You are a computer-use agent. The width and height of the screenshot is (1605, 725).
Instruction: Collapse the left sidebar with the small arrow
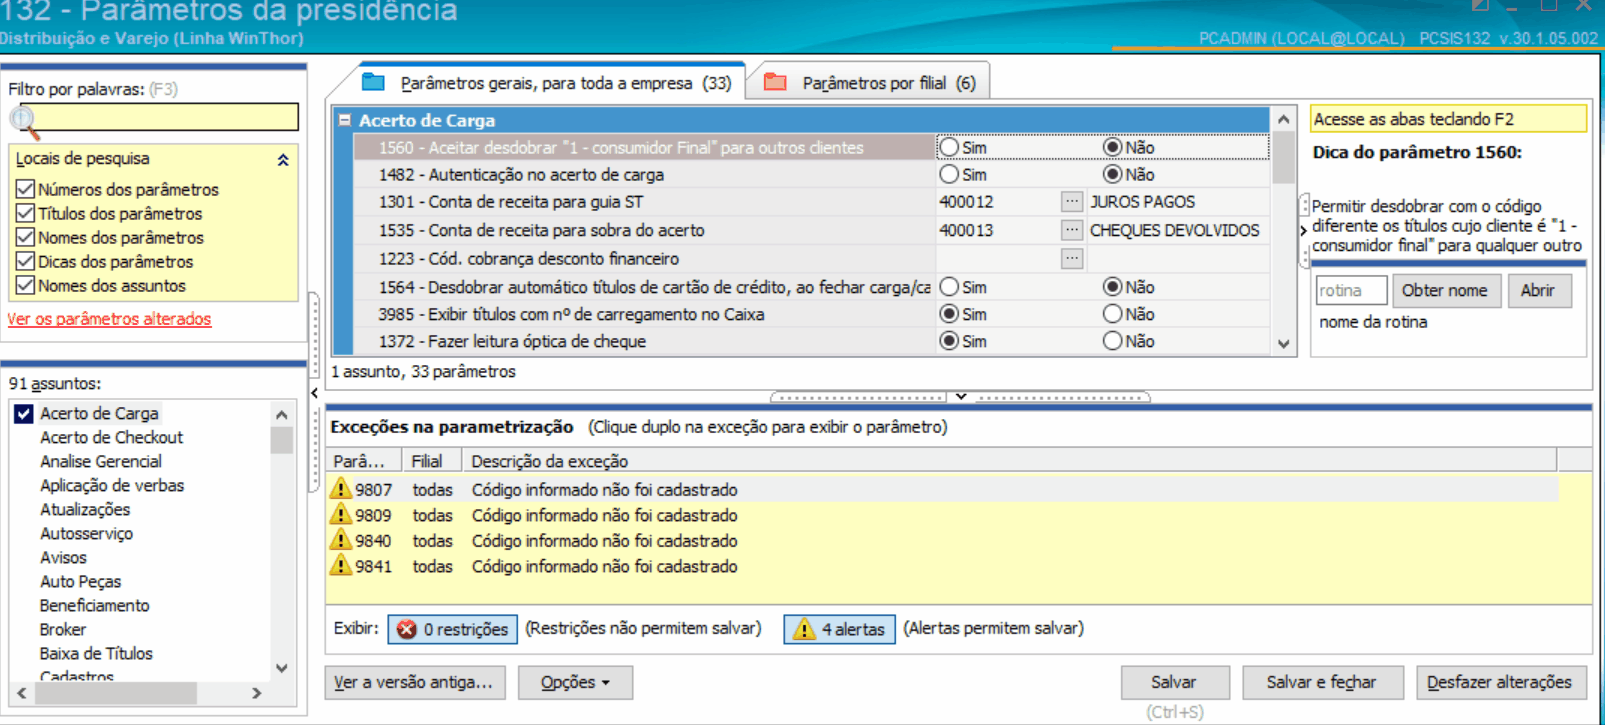coord(314,393)
